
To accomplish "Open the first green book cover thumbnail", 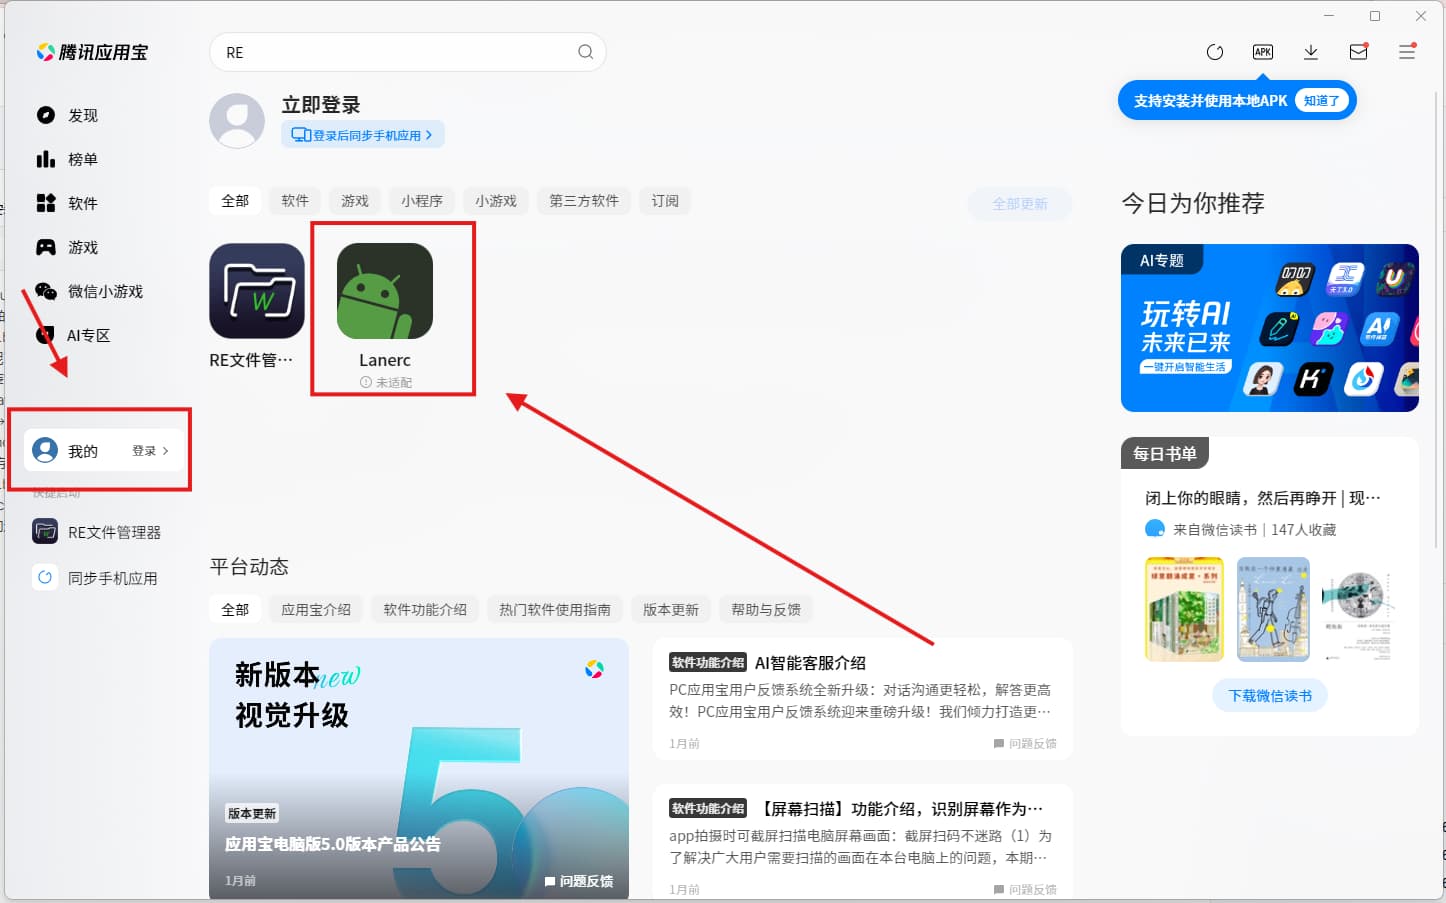I will tap(1184, 609).
